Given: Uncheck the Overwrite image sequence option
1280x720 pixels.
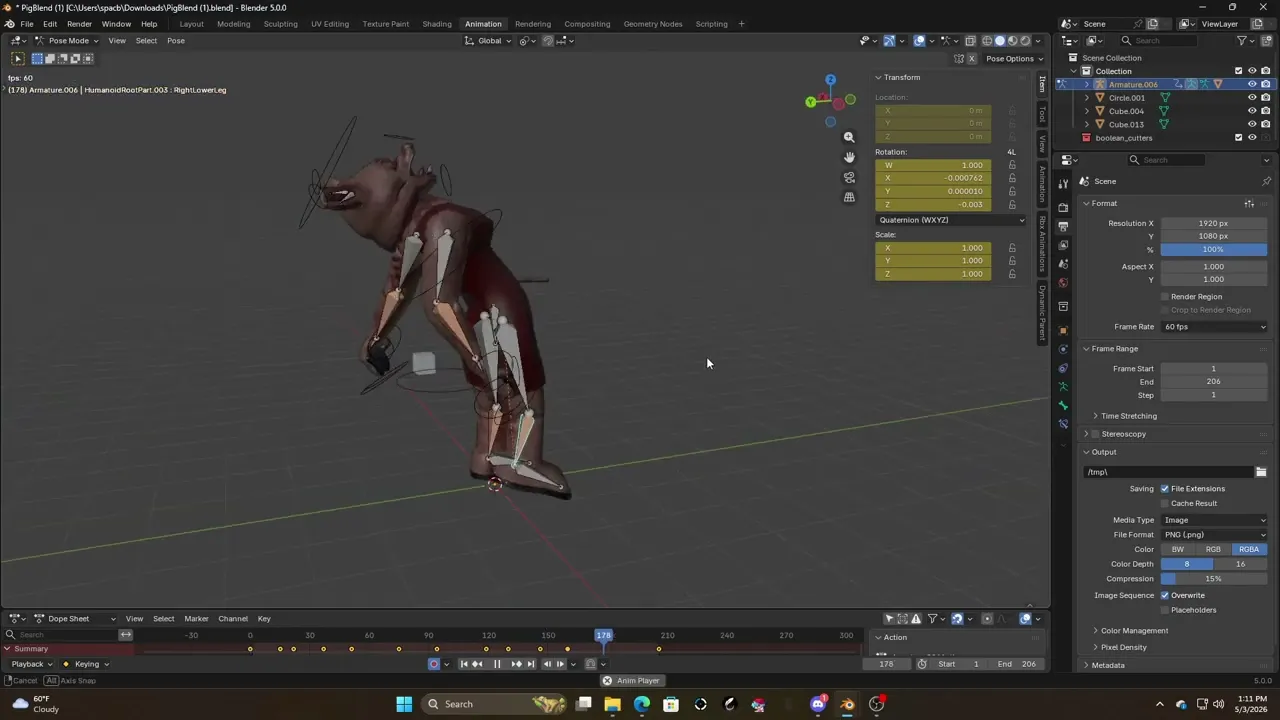Looking at the screenshot, I should (1165, 595).
